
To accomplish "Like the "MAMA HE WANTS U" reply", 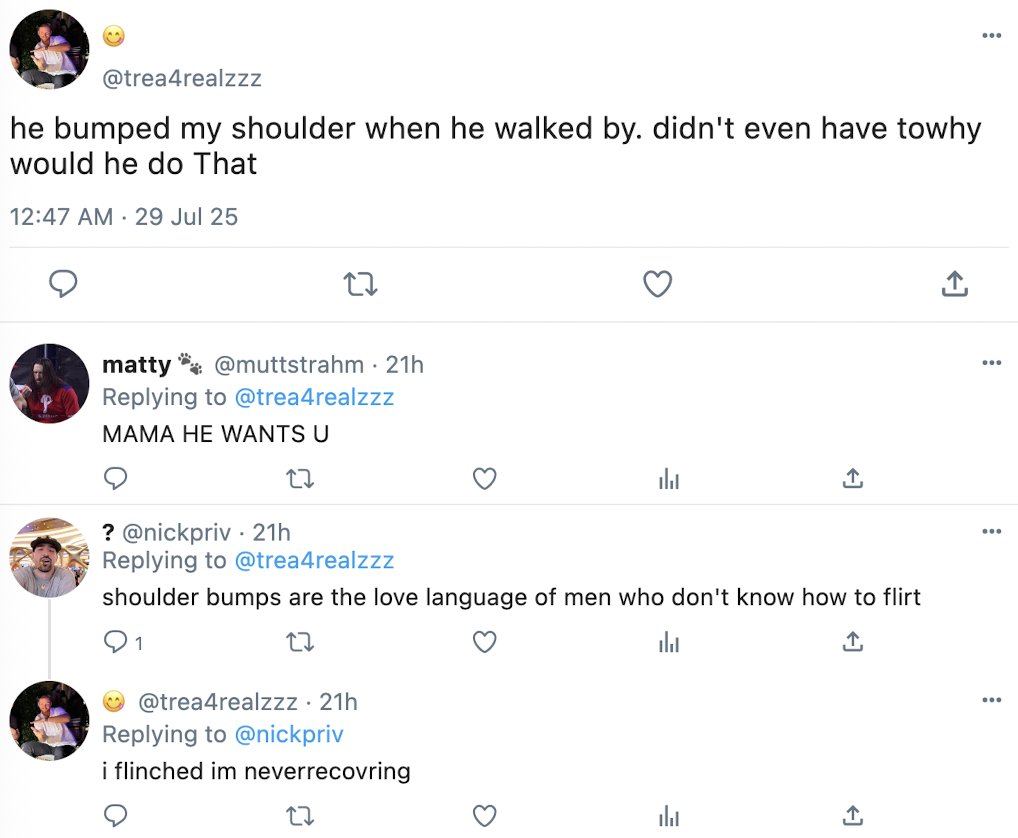I will (x=485, y=479).
